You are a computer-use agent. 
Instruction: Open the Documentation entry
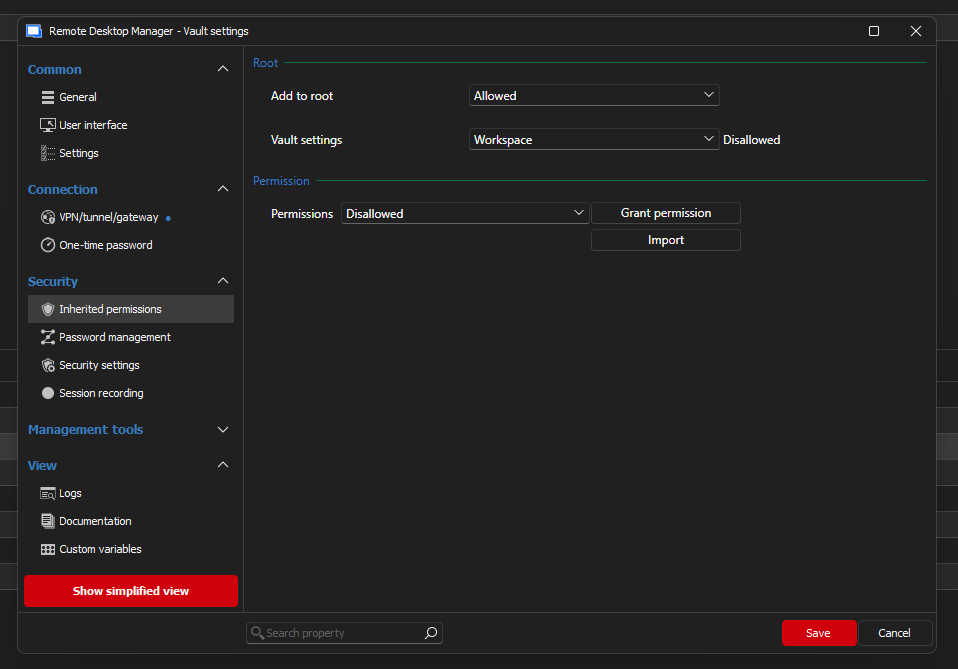pos(131,521)
